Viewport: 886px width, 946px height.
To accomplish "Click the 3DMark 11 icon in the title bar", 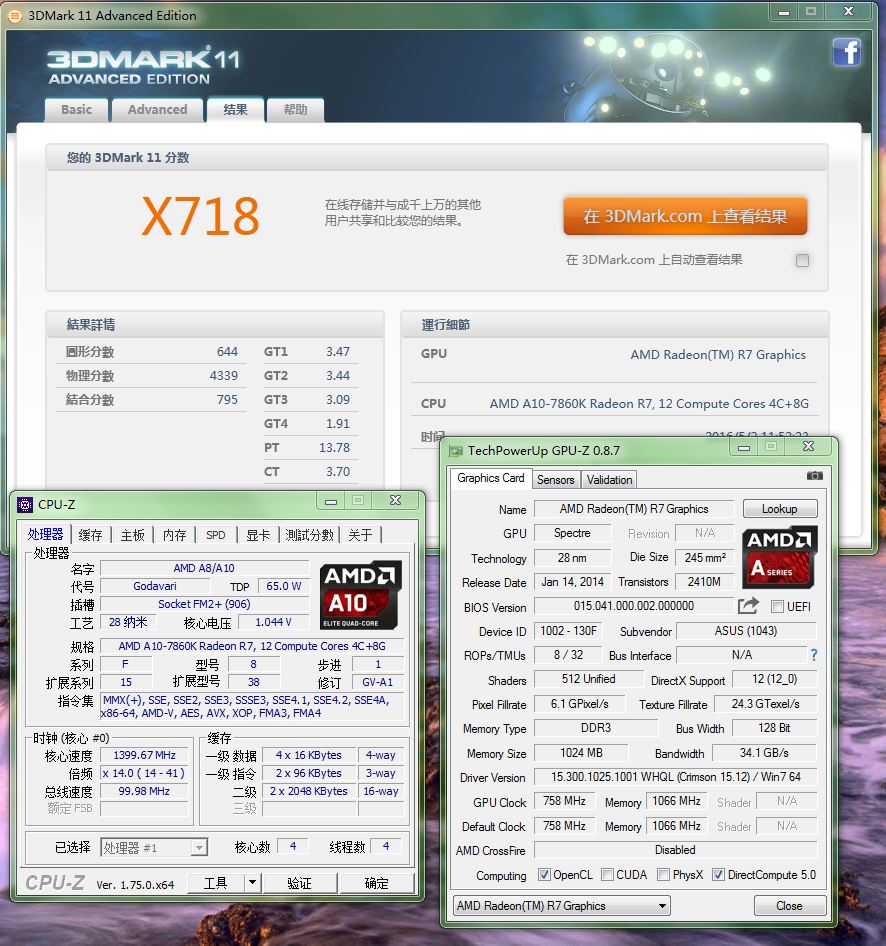I will tap(12, 14).
